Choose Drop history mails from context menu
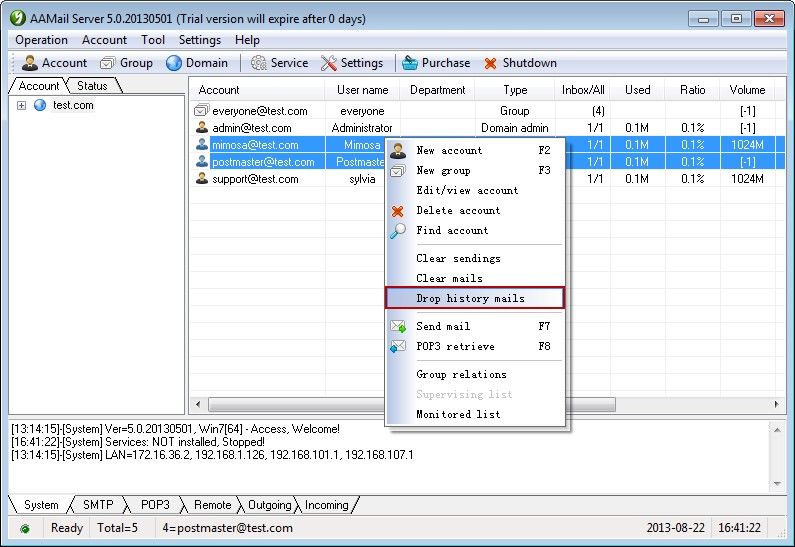The image size is (795, 547). (475, 298)
